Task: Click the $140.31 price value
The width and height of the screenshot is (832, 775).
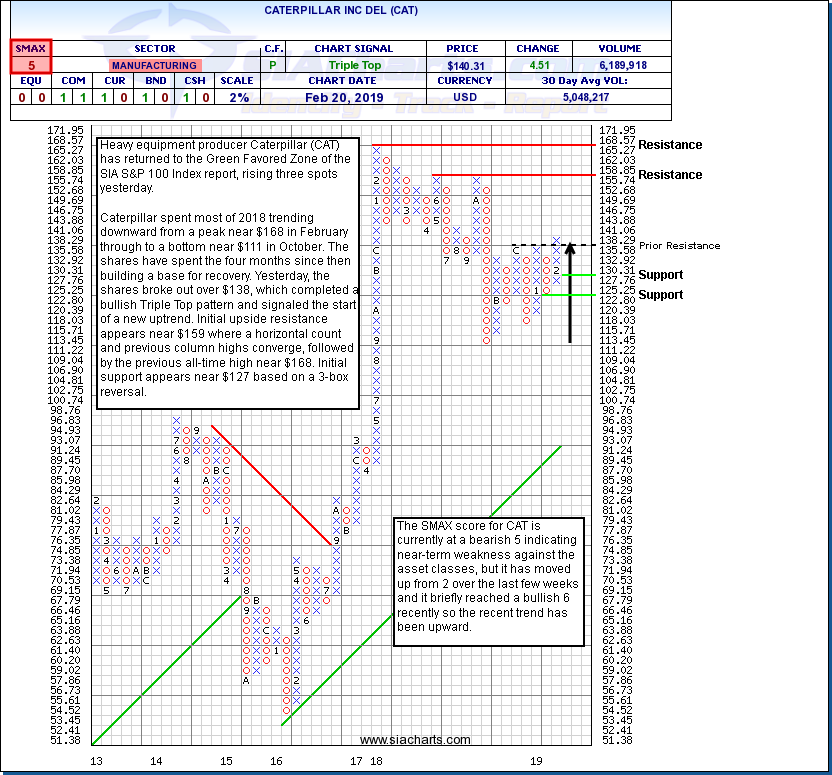Action: 468,65
